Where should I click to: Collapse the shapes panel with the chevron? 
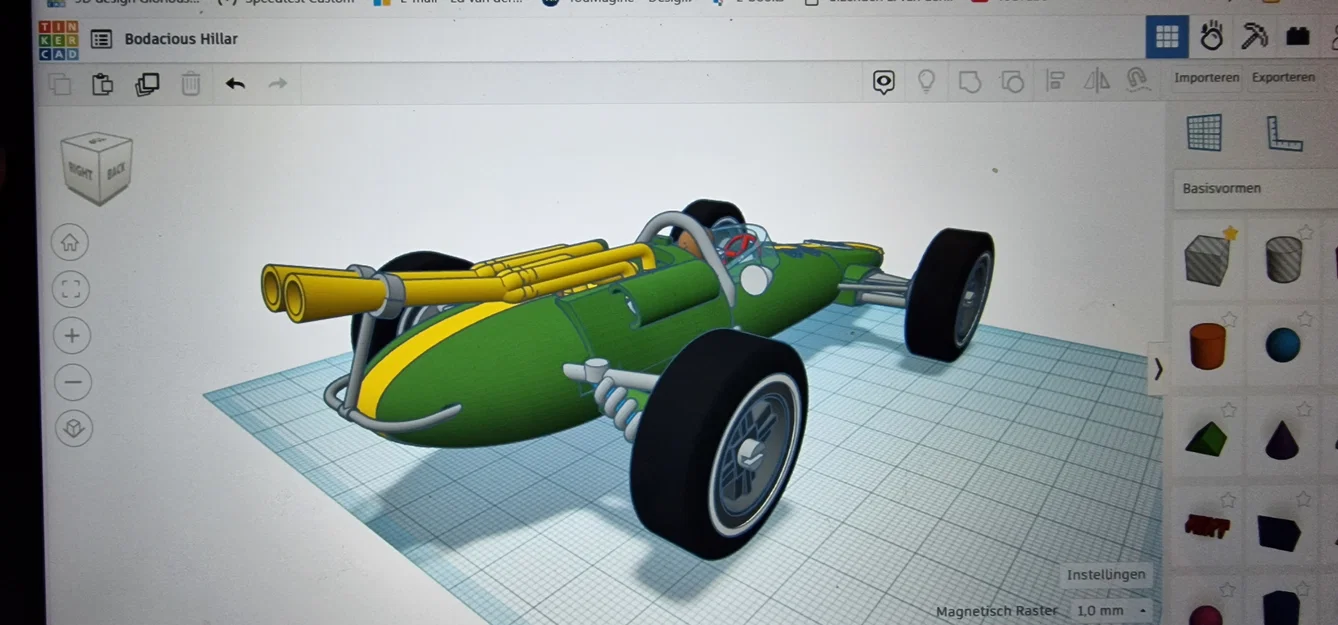tap(1158, 370)
